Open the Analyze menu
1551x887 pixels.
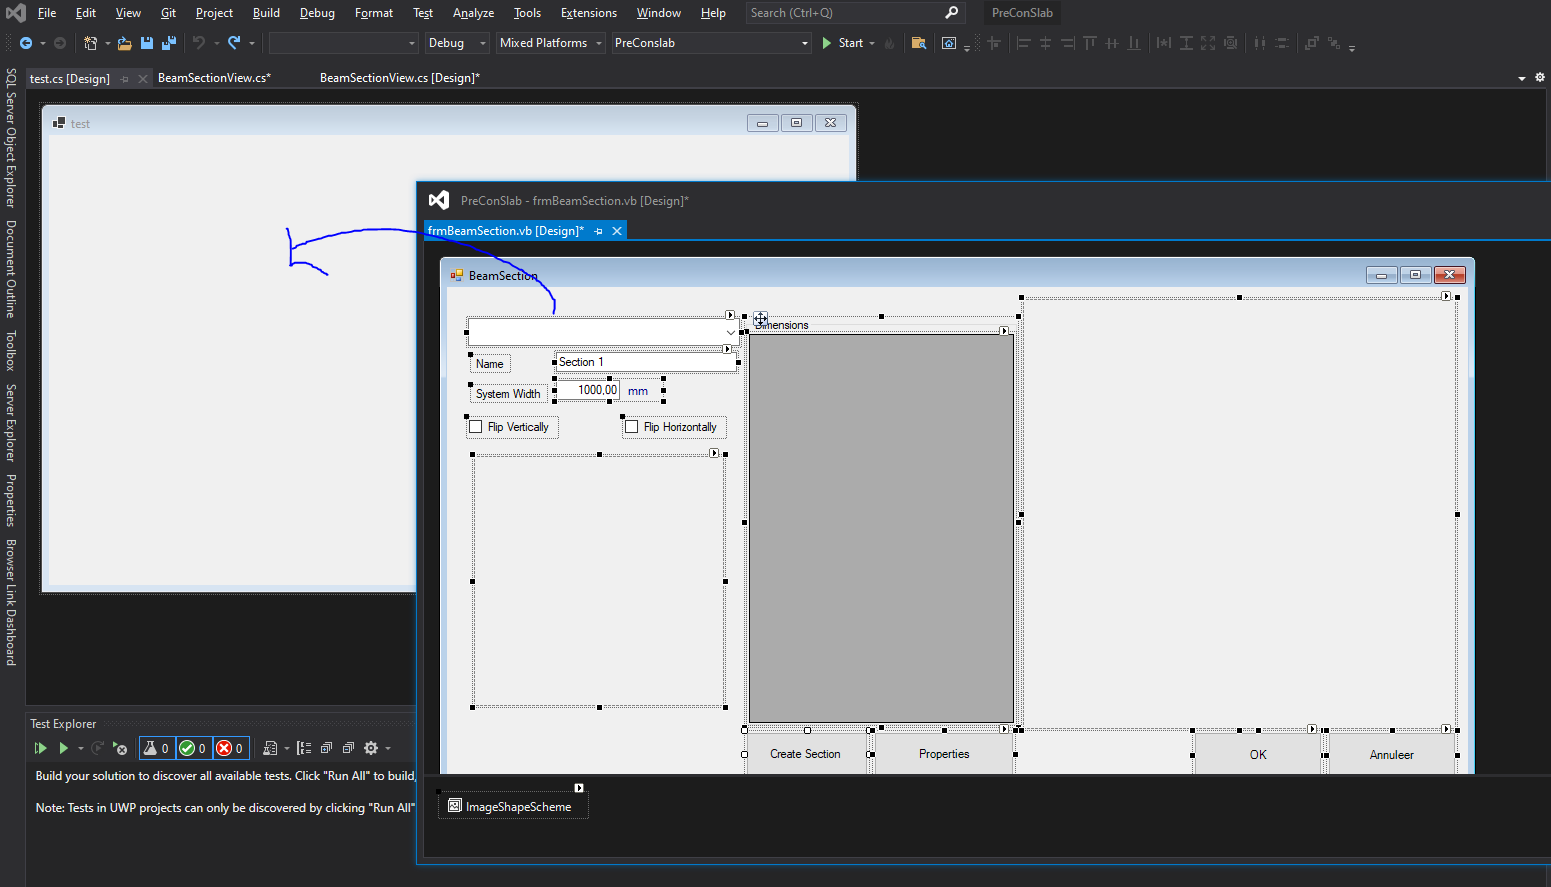(473, 13)
